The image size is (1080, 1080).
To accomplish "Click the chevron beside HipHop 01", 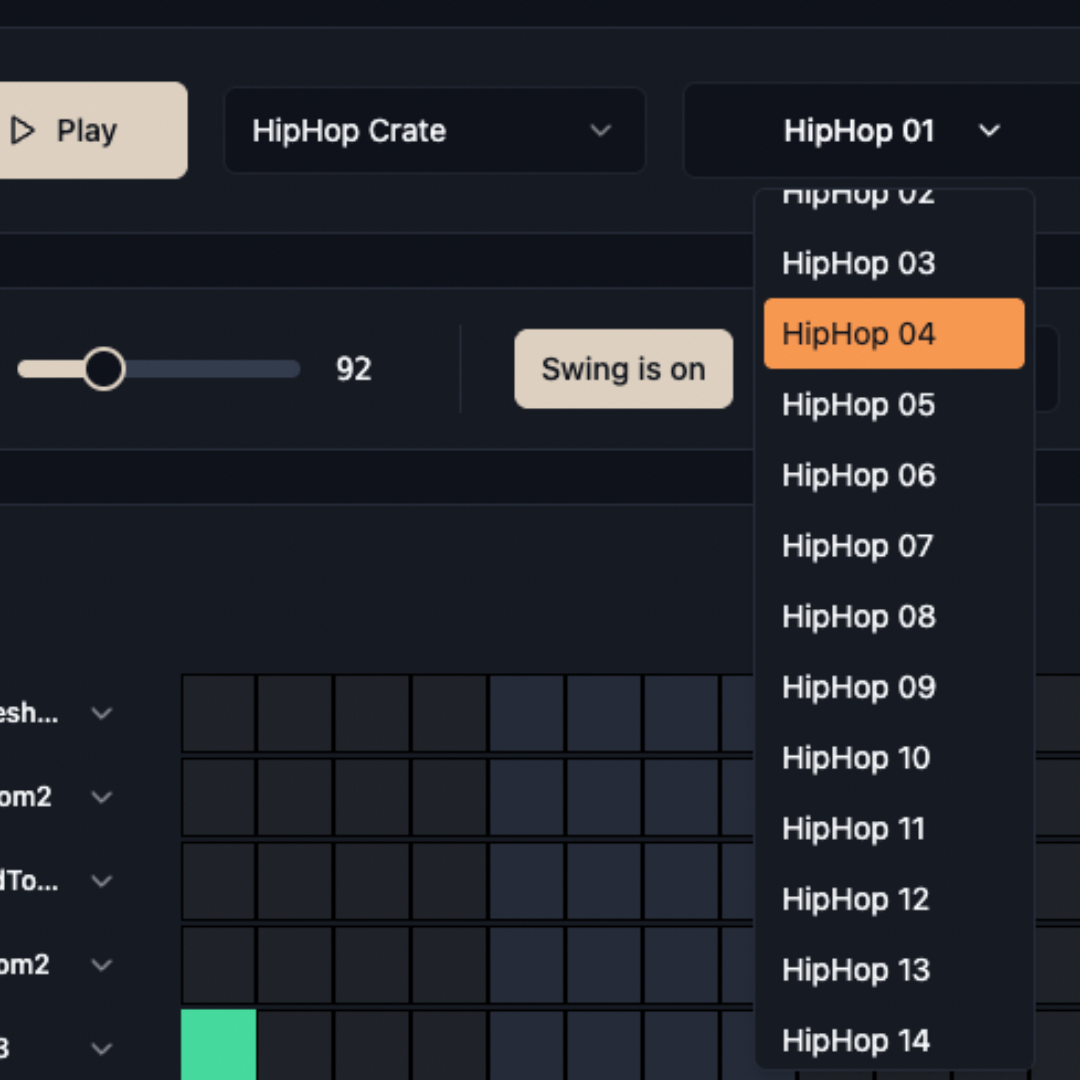I will coord(989,130).
